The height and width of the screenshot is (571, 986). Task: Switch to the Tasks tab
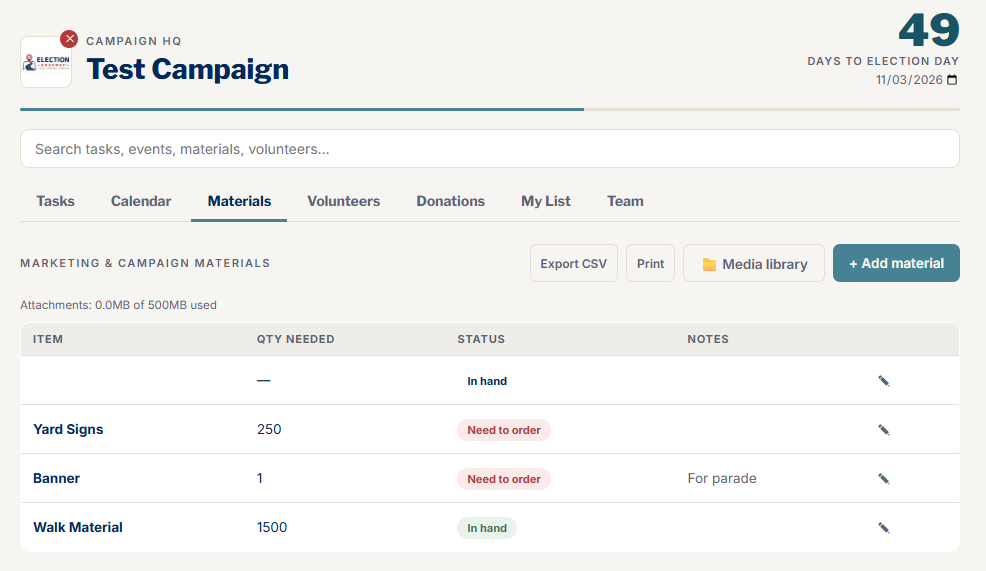pyautogui.click(x=55, y=201)
